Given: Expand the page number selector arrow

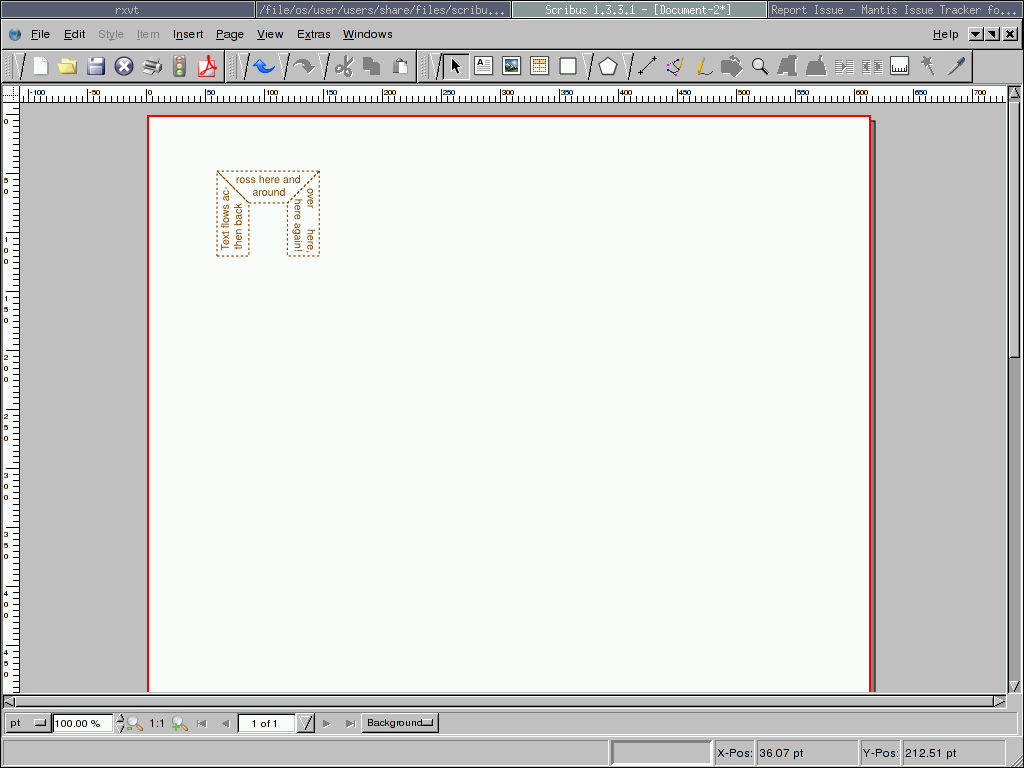Looking at the screenshot, I should [x=306, y=723].
